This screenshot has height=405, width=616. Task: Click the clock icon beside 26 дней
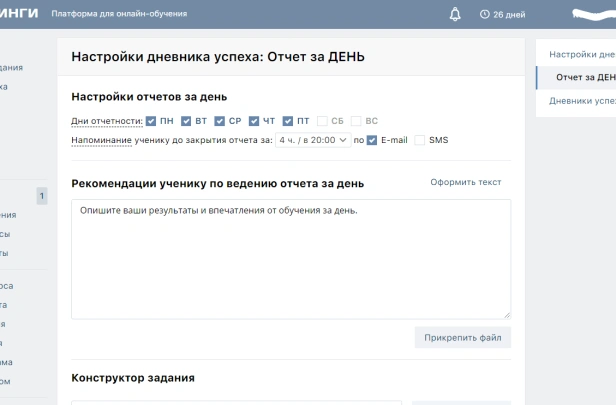485,15
